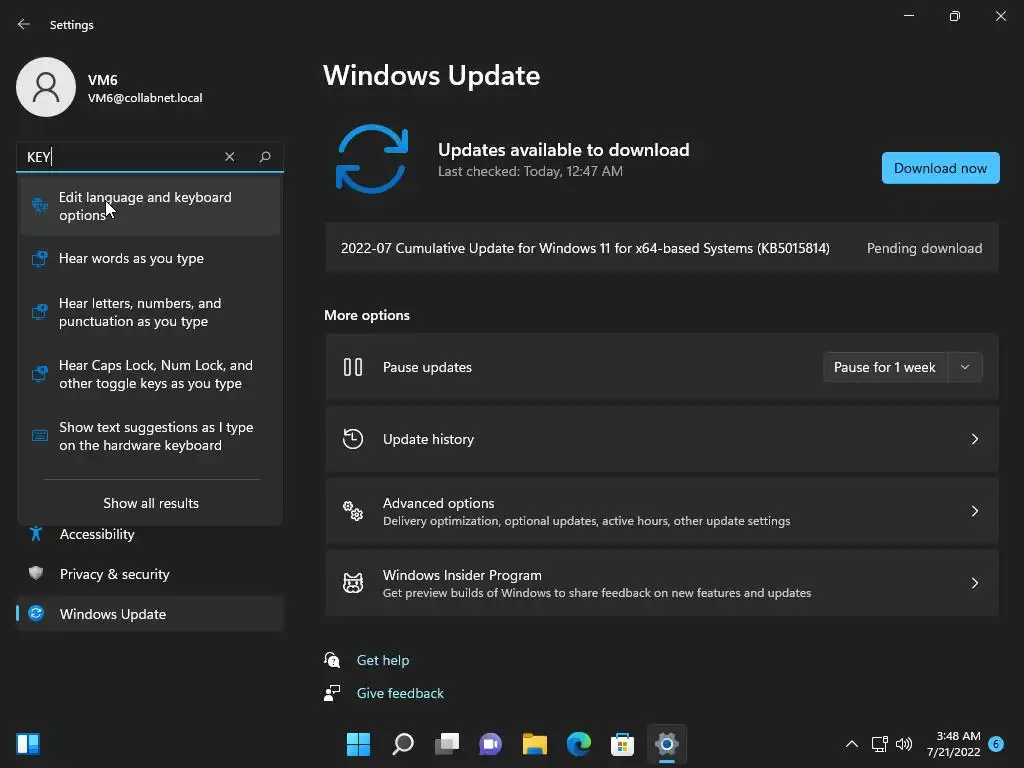Go back using the arrow next to Settings
Image resolution: width=1024 pixels, height=768 pixels.
click(24, 24)
